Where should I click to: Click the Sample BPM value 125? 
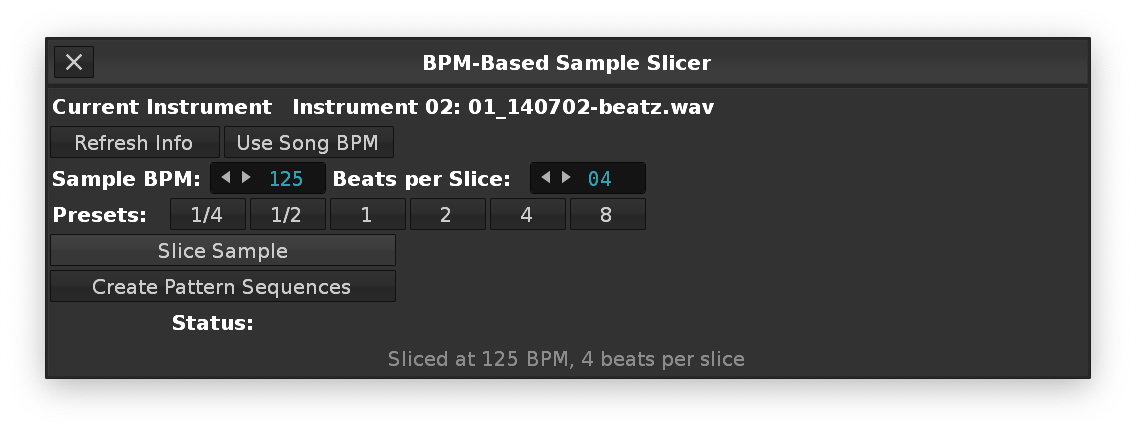click(286, 179)
